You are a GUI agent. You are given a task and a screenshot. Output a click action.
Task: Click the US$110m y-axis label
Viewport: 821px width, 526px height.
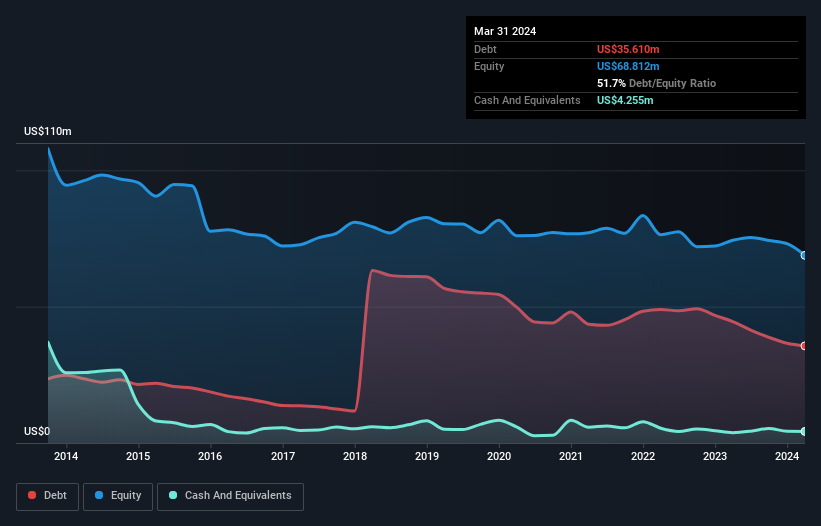pos(48,131)
